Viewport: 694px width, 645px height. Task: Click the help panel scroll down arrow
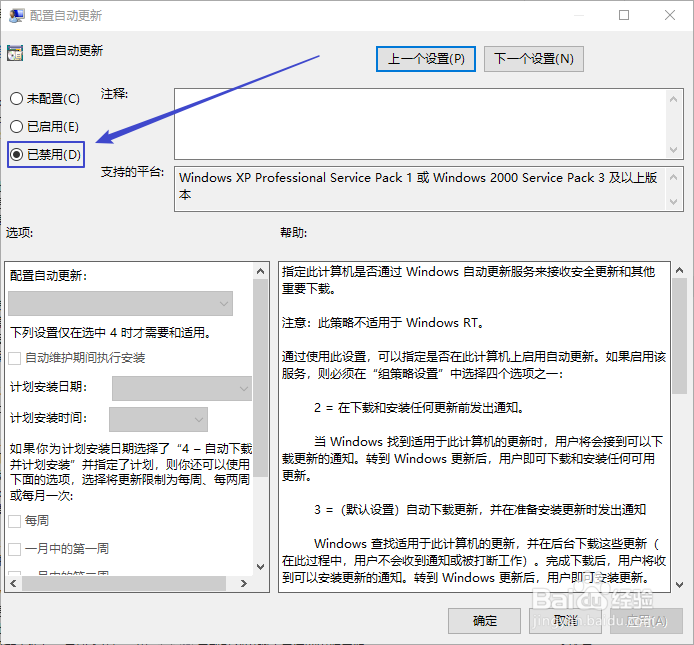click(x=679, y=585)
